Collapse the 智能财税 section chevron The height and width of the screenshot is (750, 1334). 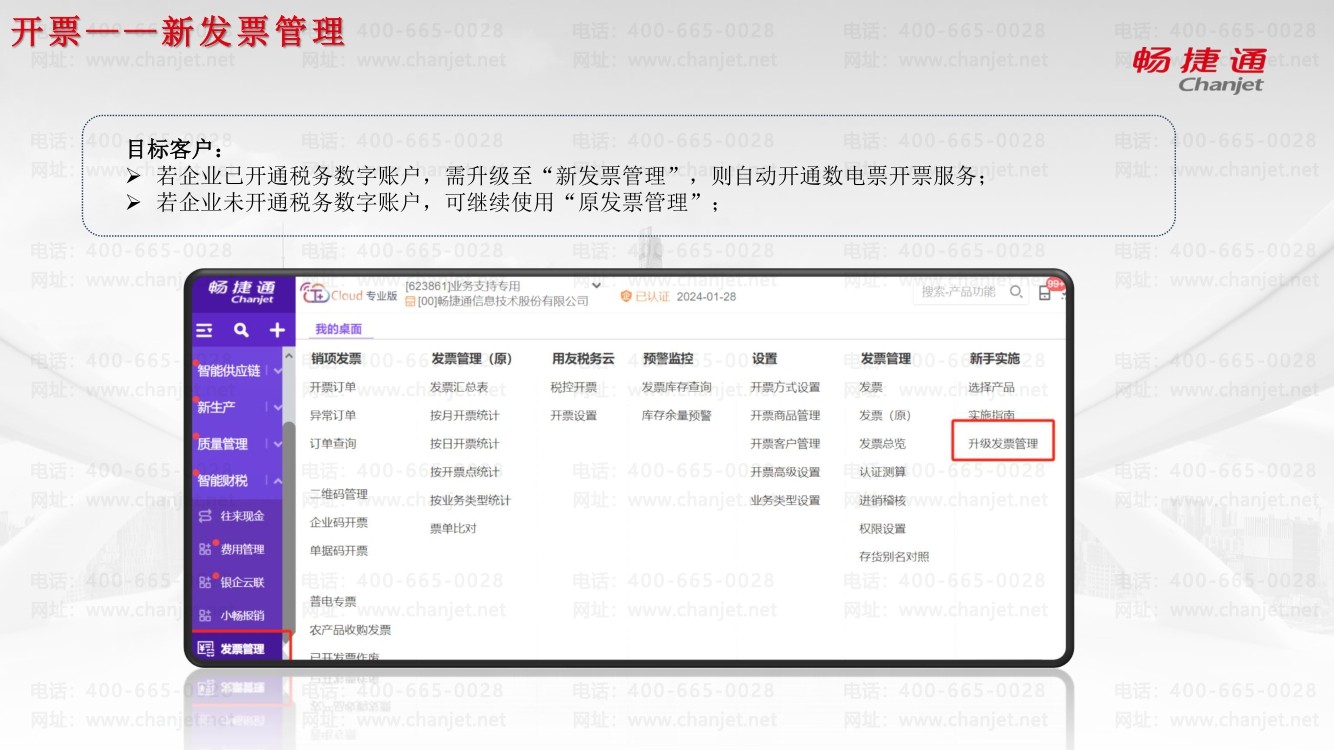(x=277, y=480)
